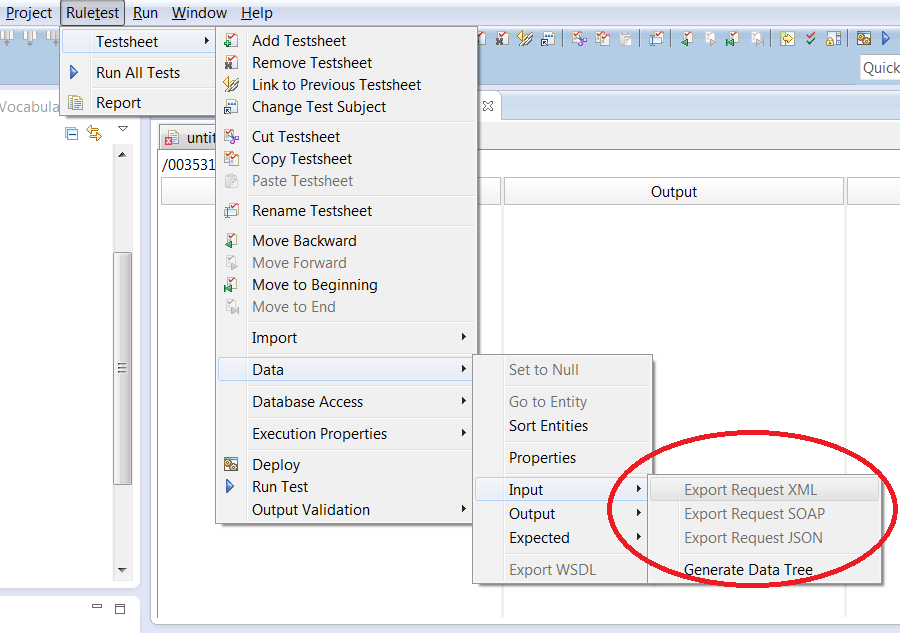
Task: Click the Change Test Subject toolbar icon
Action: tap(548, 39)
